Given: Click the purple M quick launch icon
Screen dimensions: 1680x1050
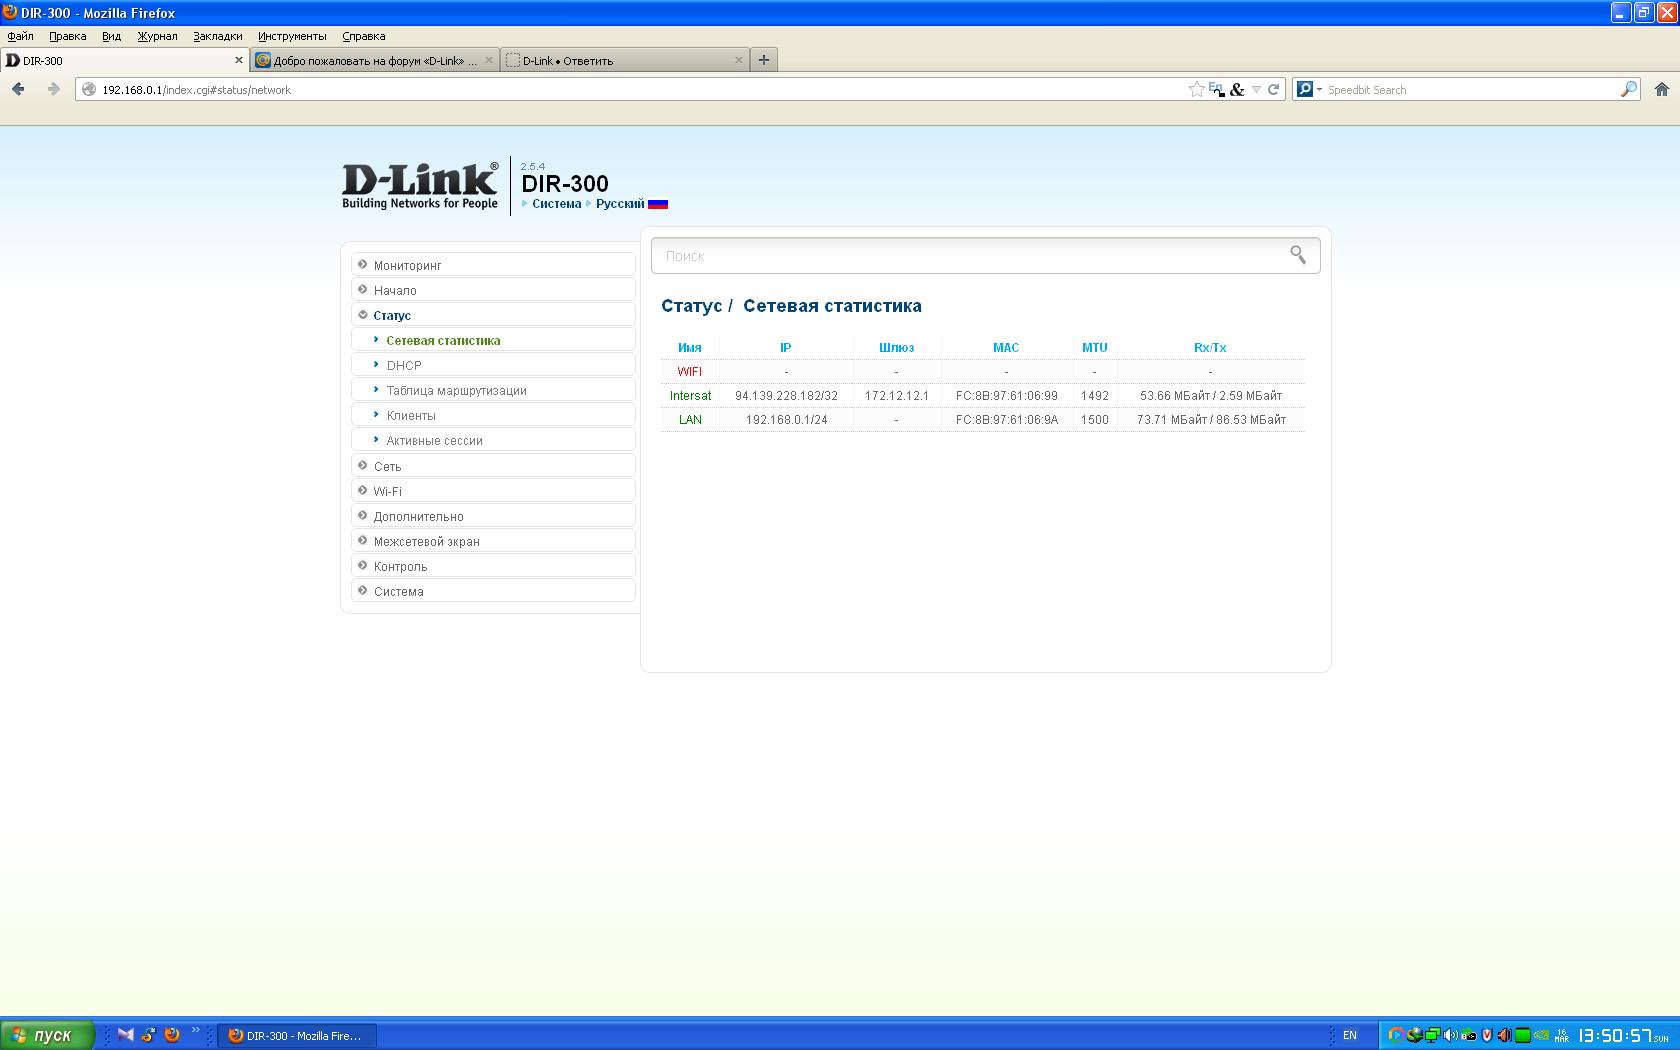Looking at the screenshot, I should click(x=125, y=1035).
